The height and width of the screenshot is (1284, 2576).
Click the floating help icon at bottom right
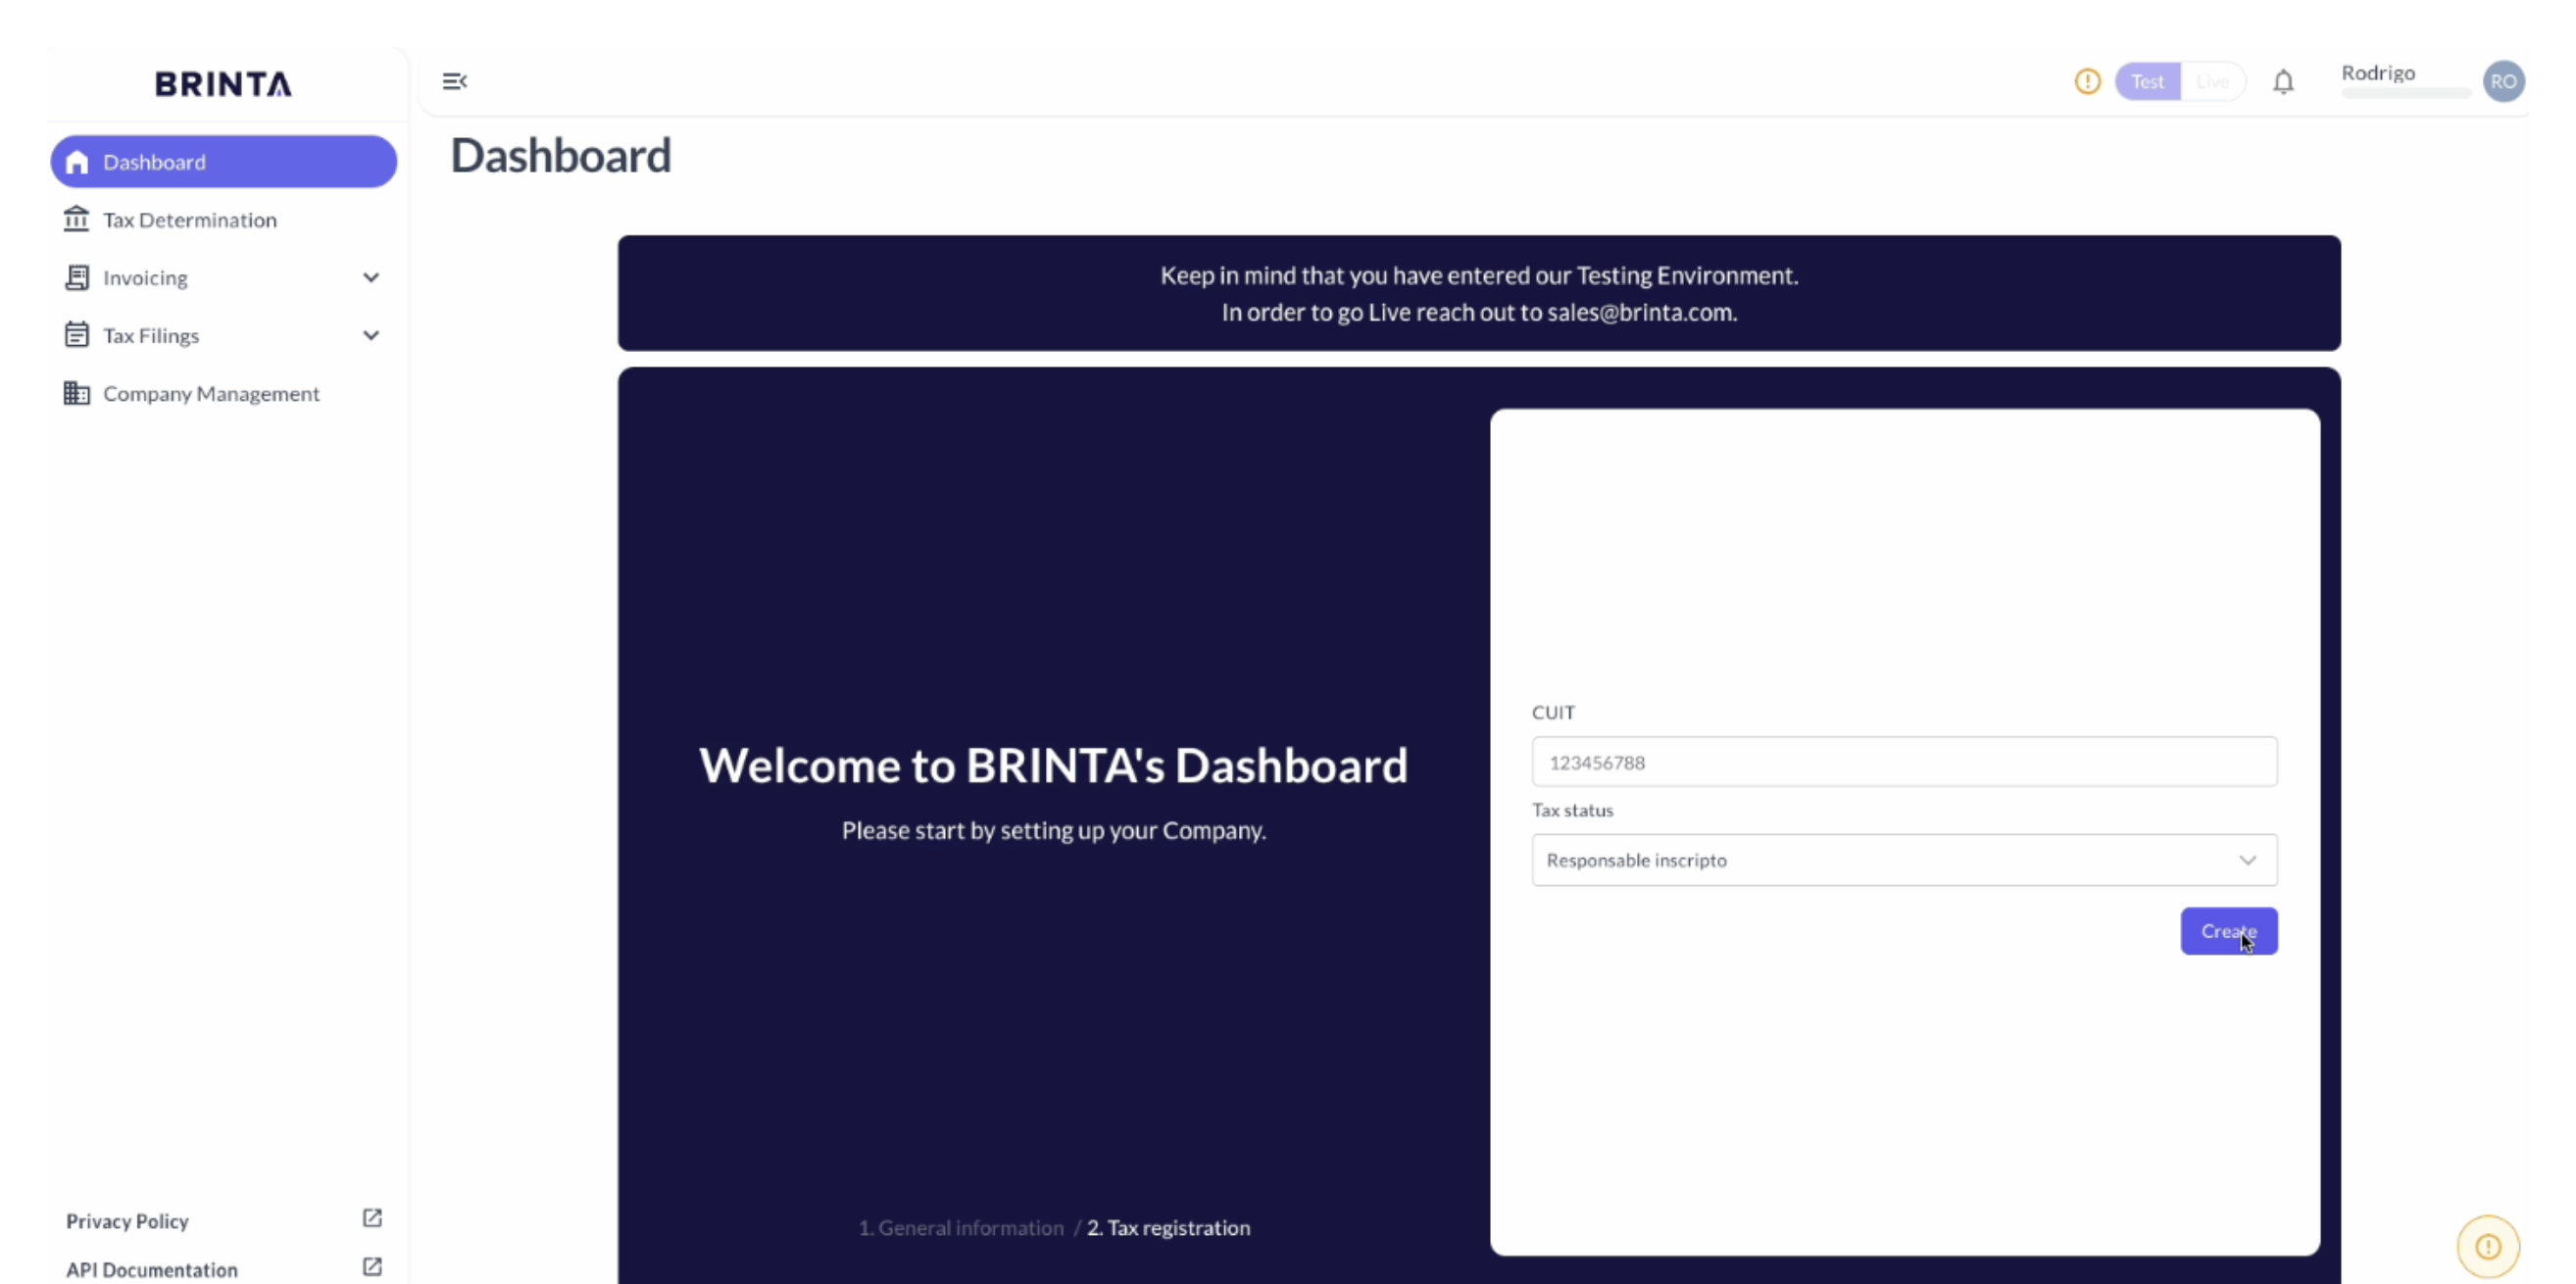coord(2488,1246)
